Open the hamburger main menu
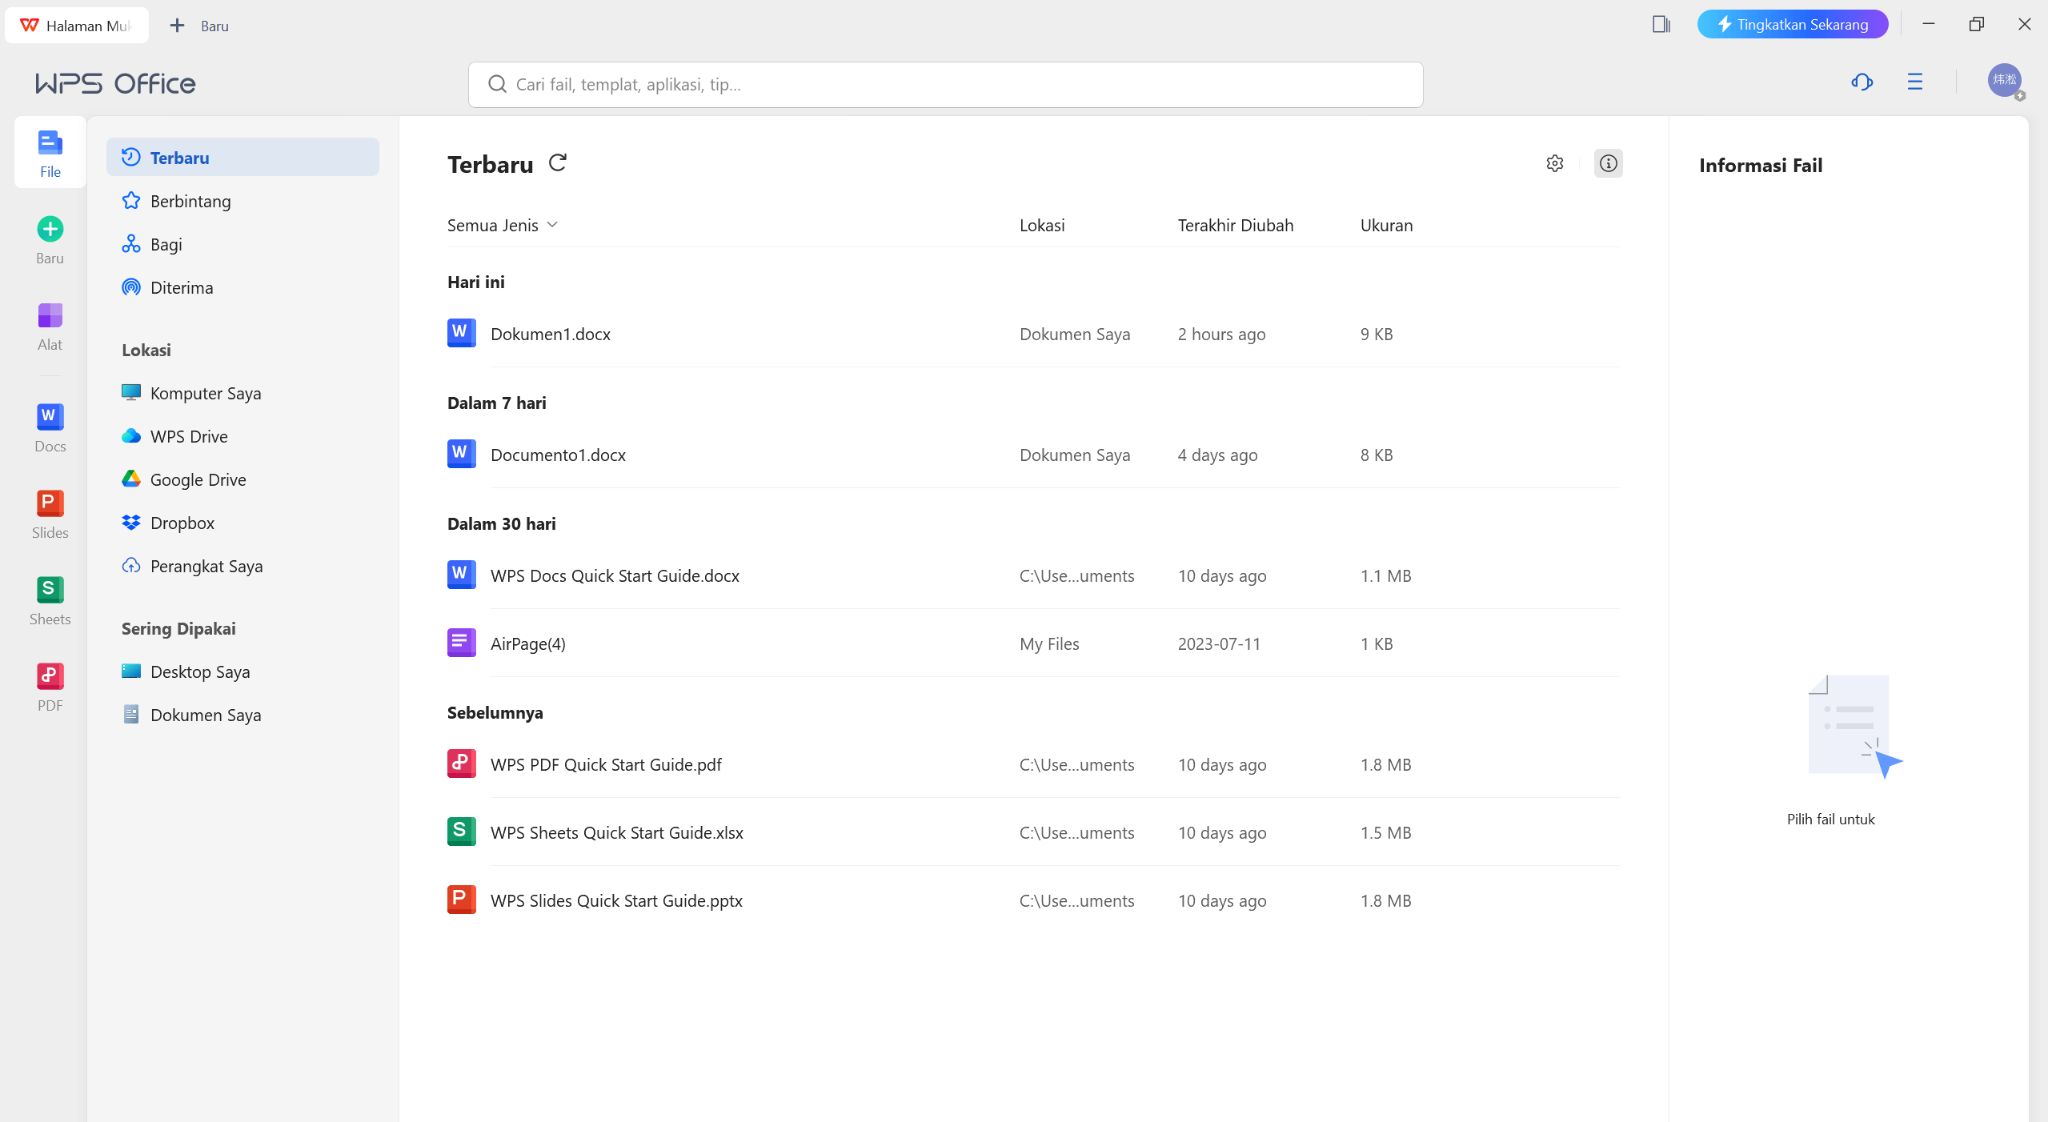 (x=1915, y=82)
